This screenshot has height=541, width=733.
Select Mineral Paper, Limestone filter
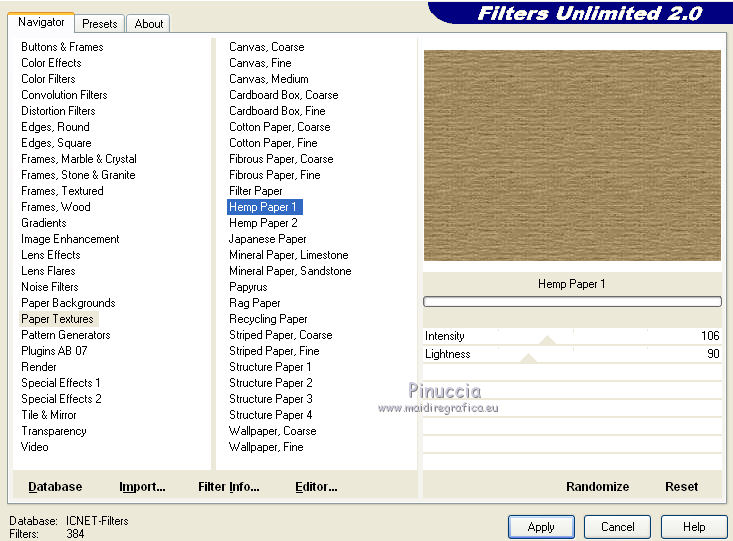click(288, 255)
